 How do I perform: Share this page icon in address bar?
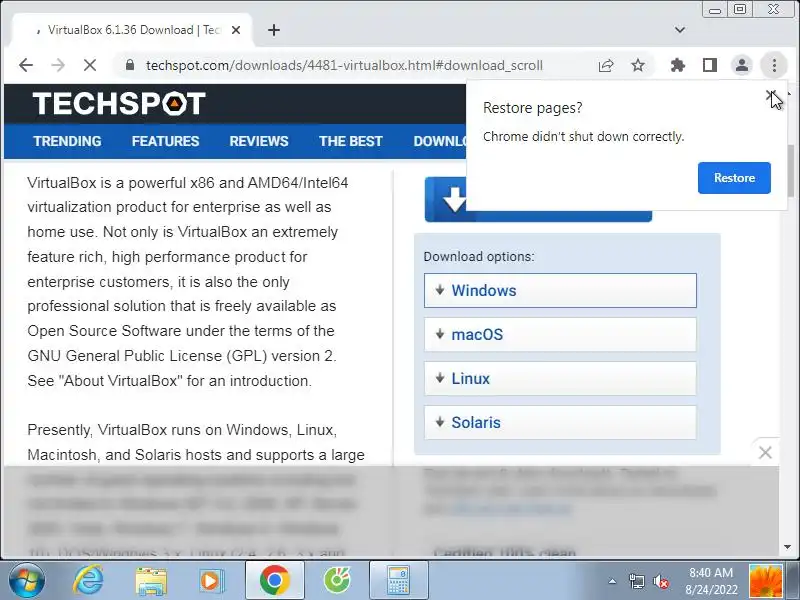(606, 65)
